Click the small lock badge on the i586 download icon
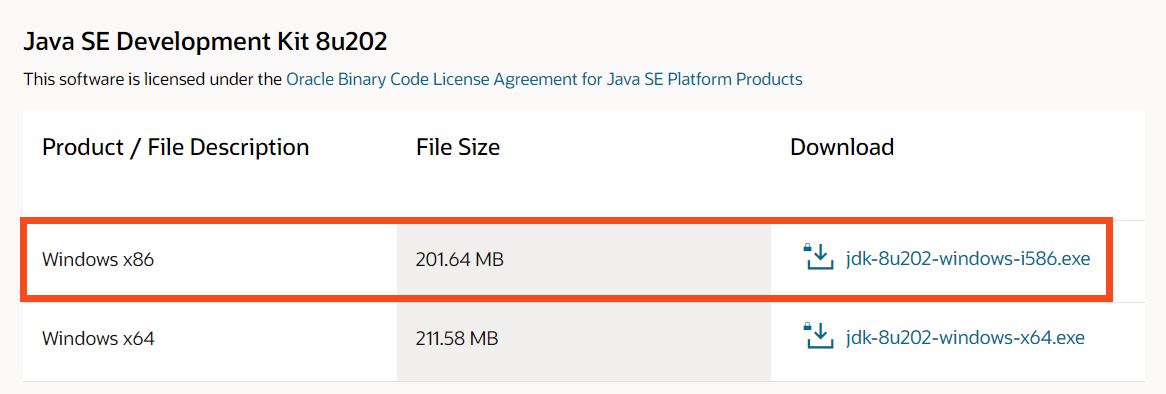Image resolution: width=1166 pixels, height=394 pixels. (807, 247)
